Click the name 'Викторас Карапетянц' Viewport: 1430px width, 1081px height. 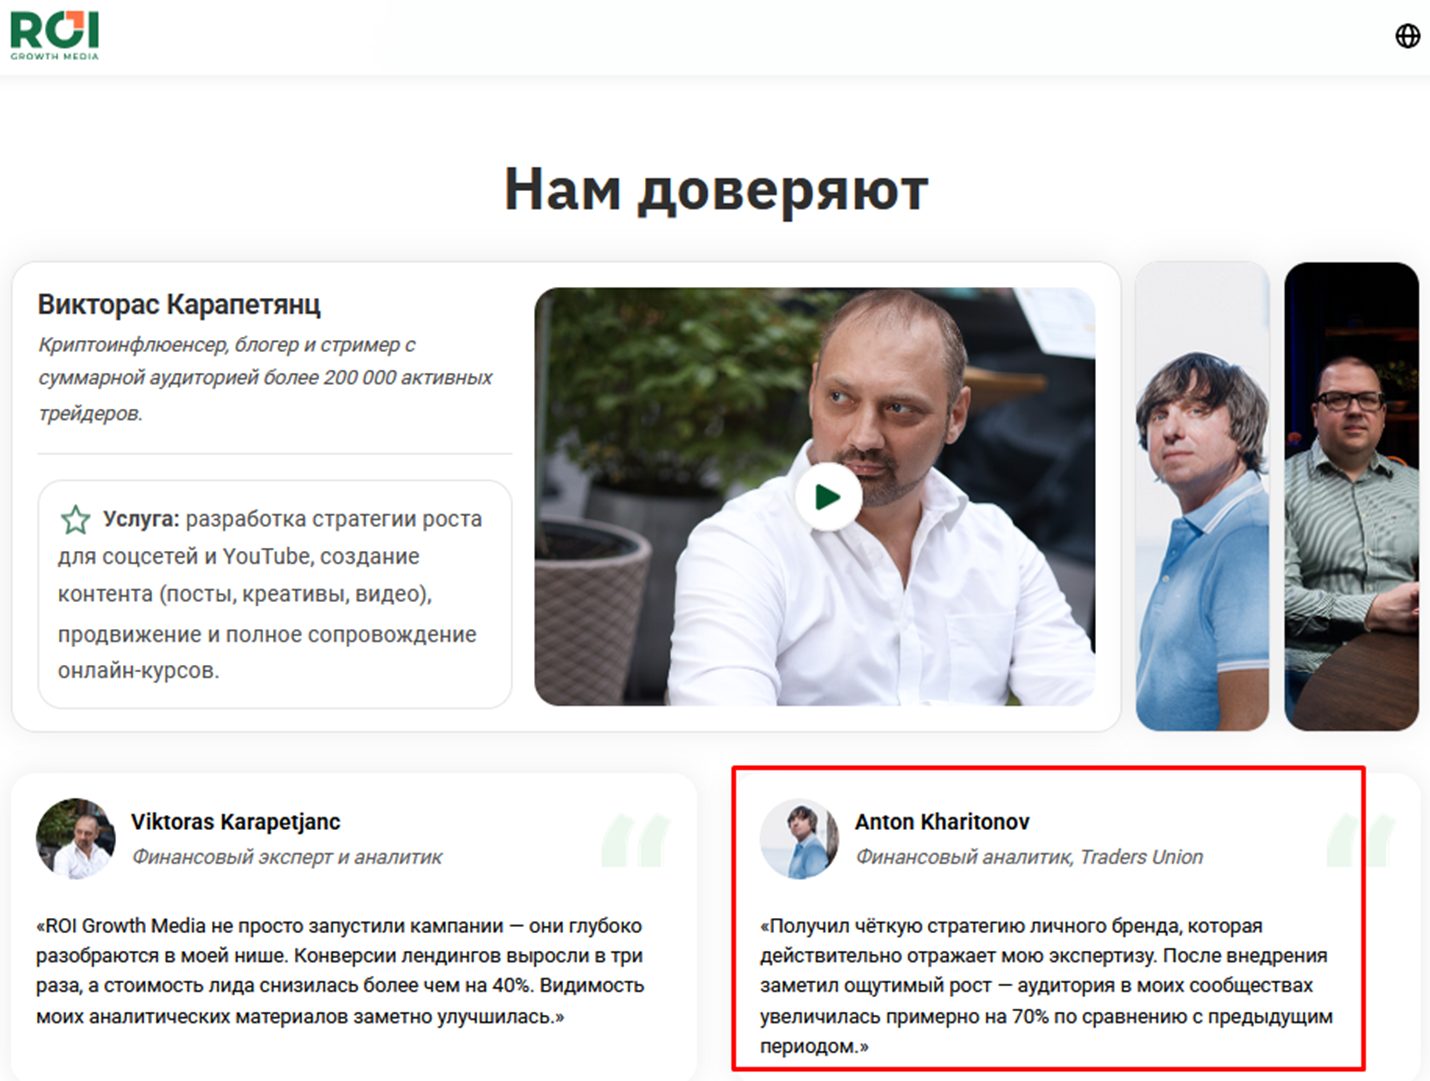click(179, 304)
